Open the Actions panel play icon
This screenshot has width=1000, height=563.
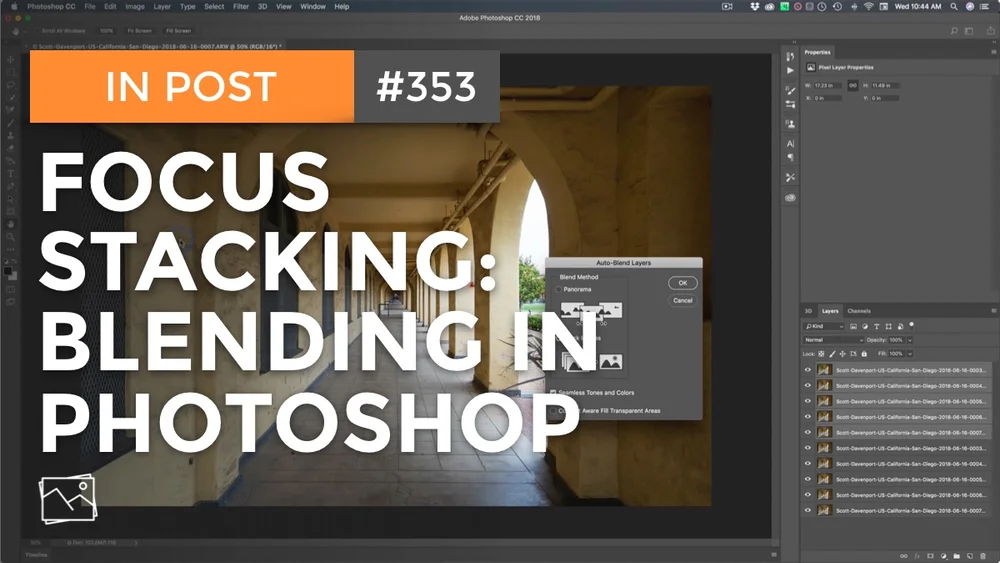(x=790, y=71)
